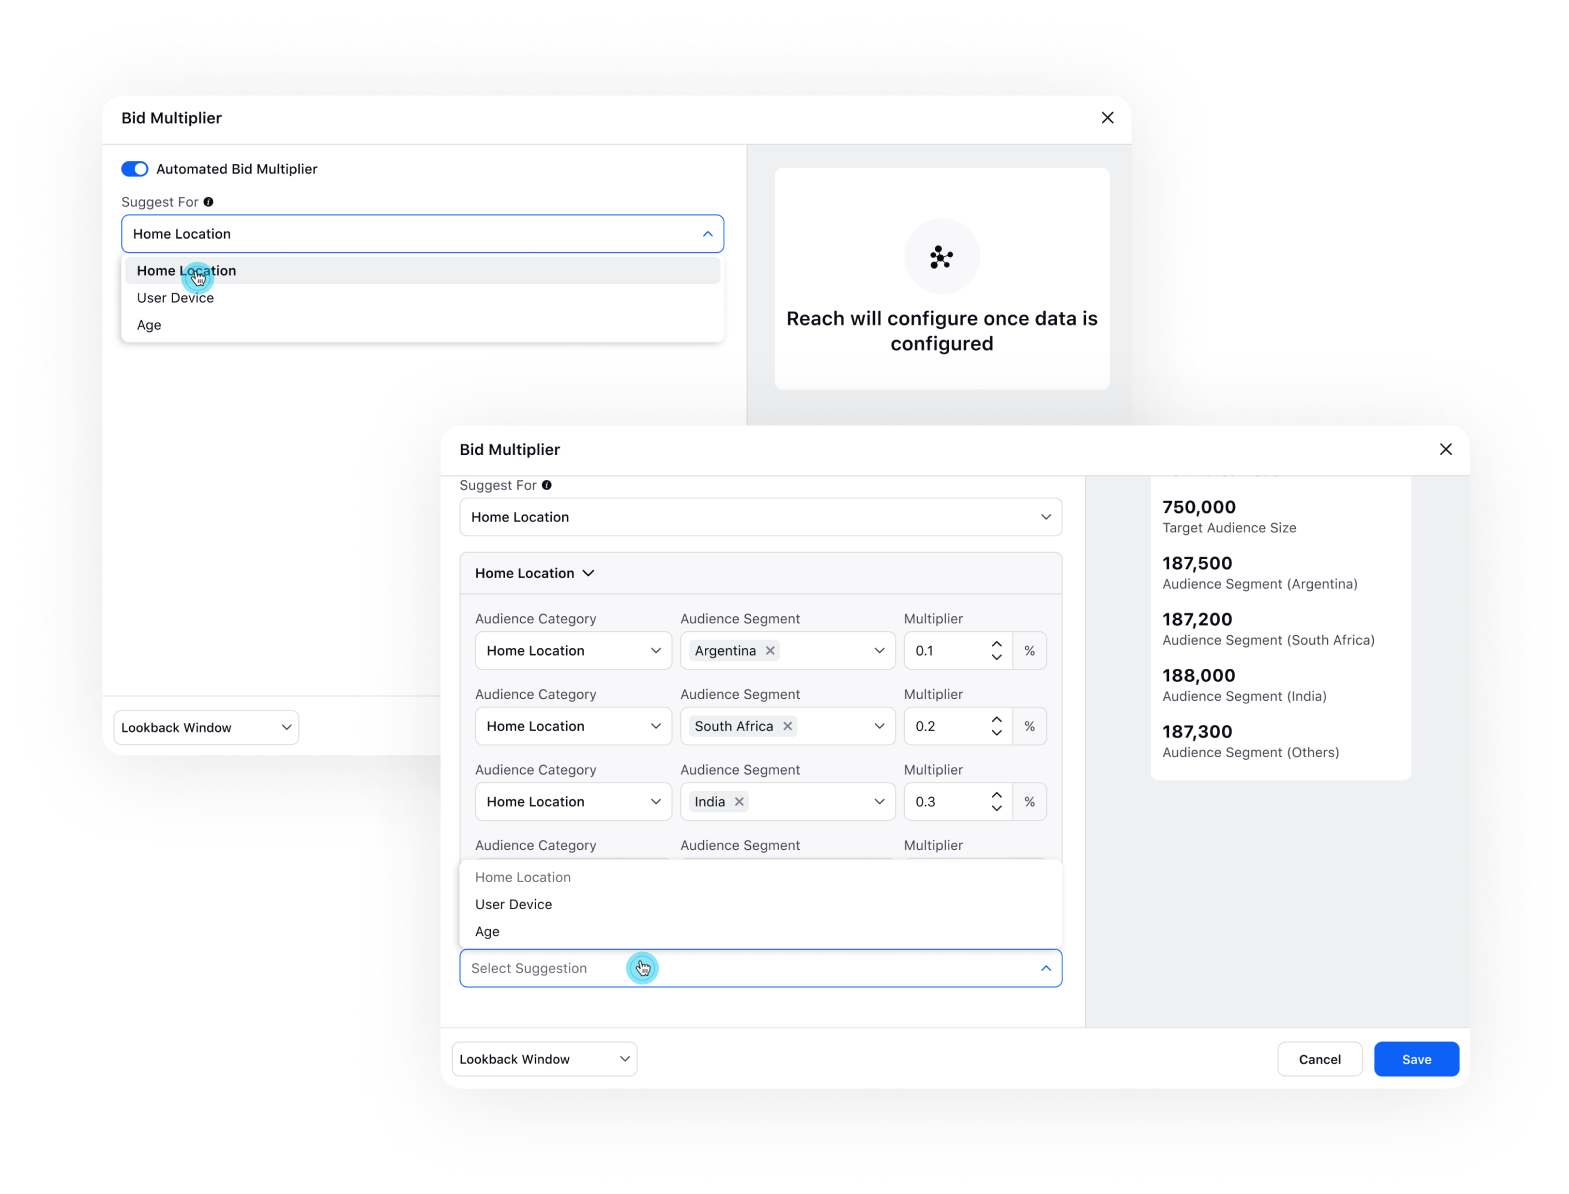The height and width of the screenshot is (1194, 1569).
Task: Collapse the Suggest For dropdown in back dialog
Action: (x=707, y=234)
